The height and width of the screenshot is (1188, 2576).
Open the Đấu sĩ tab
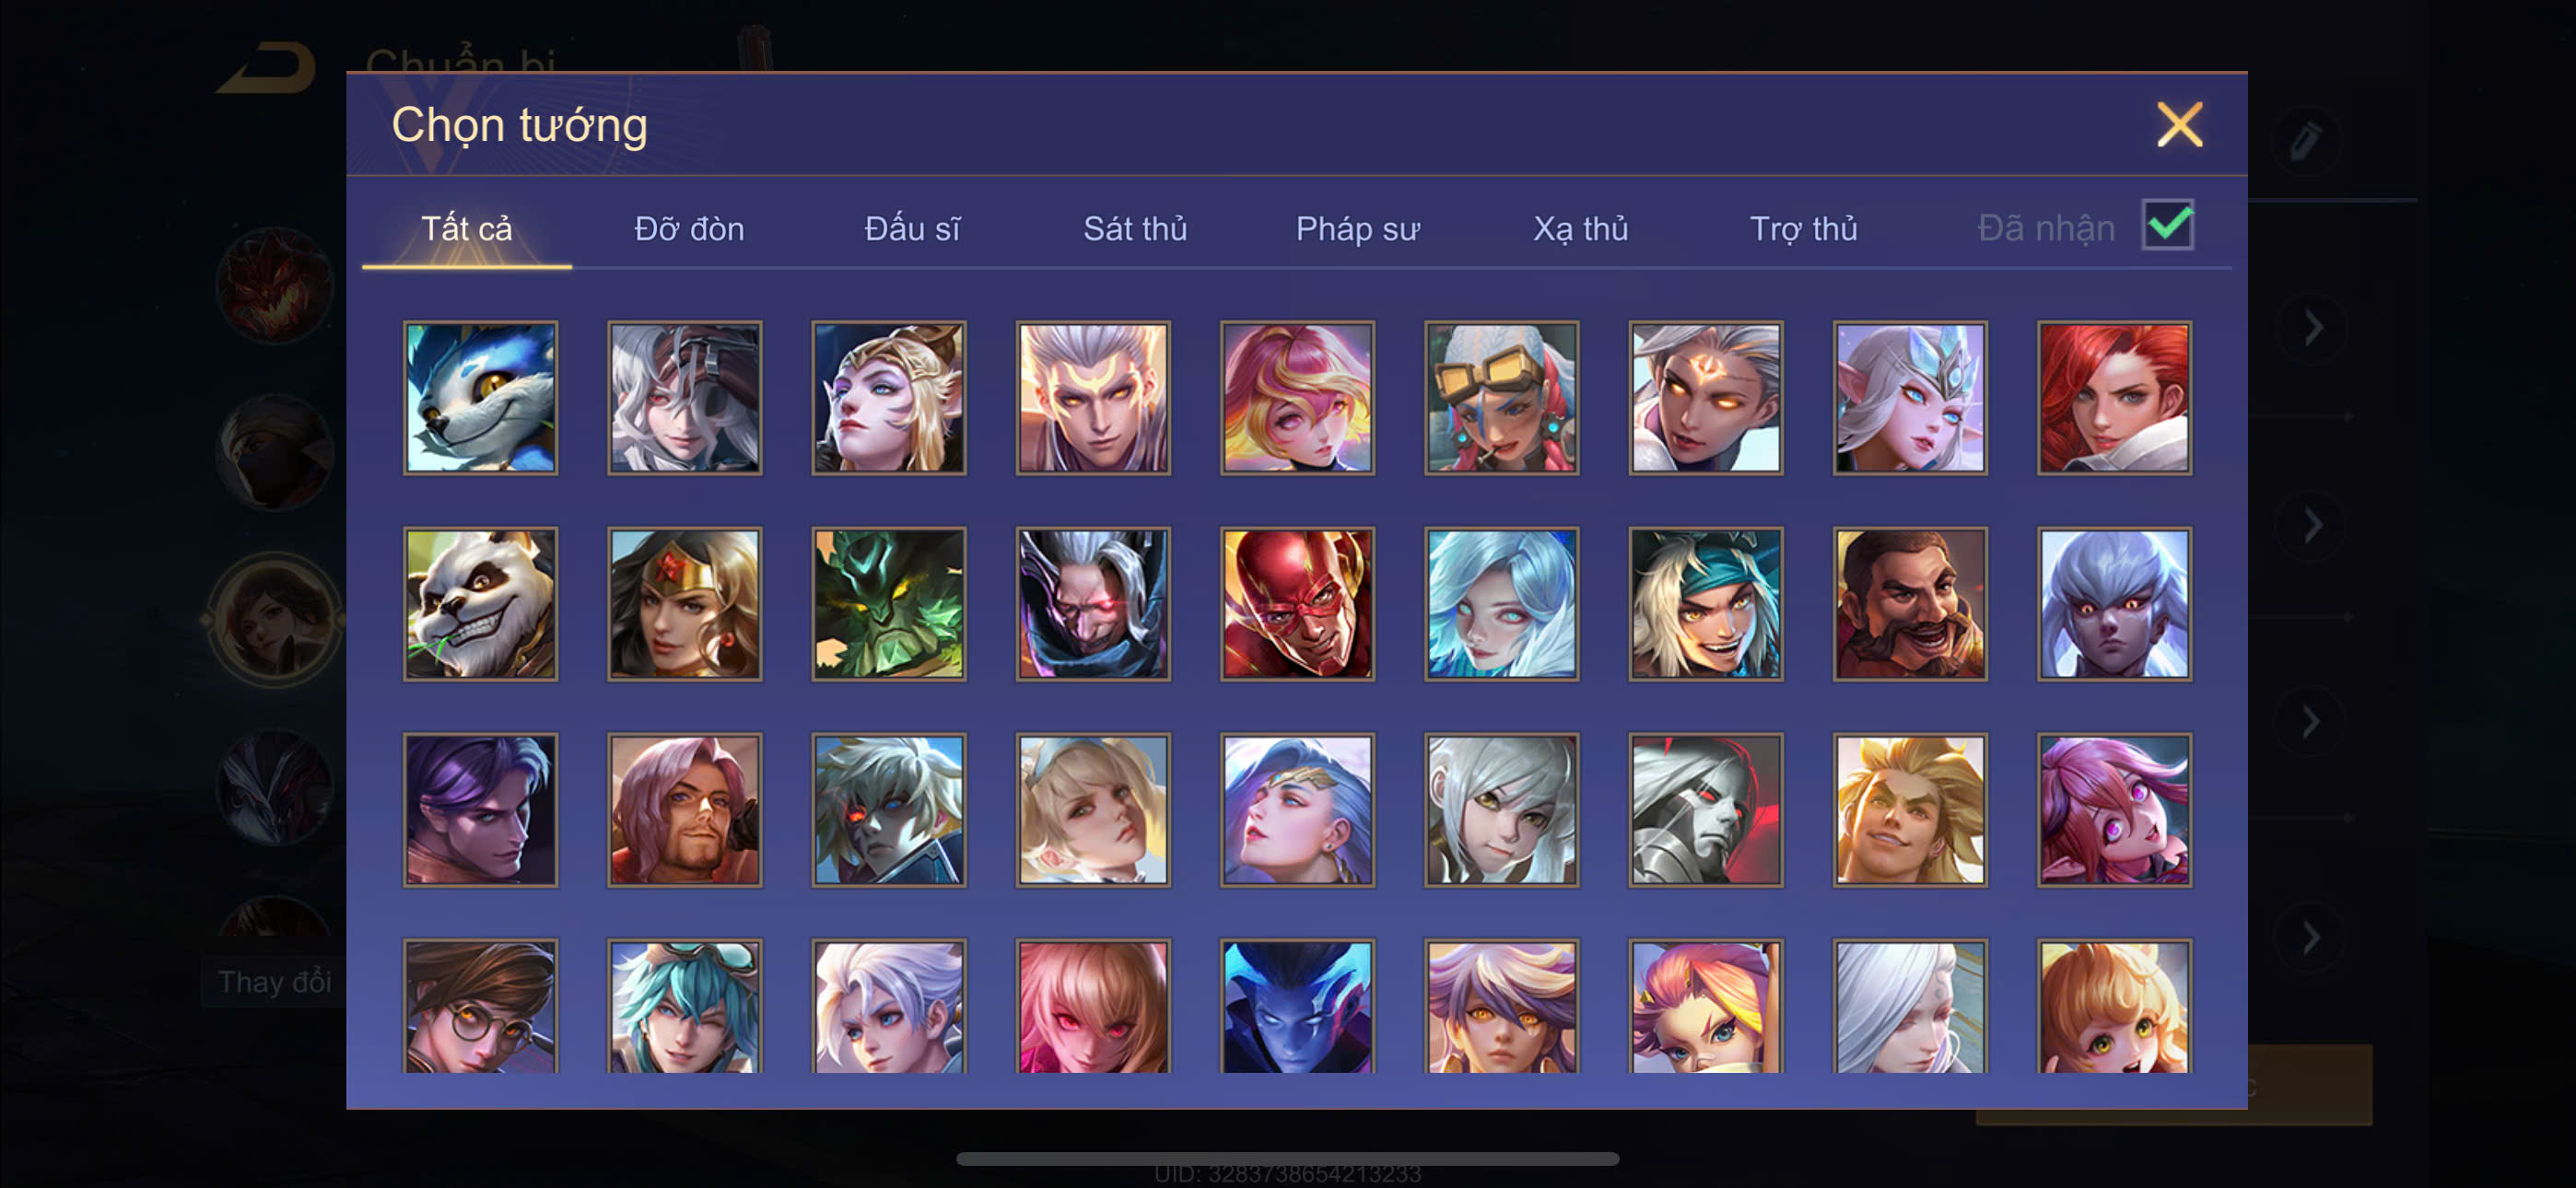pyautogui.click(x=912, y=229)
